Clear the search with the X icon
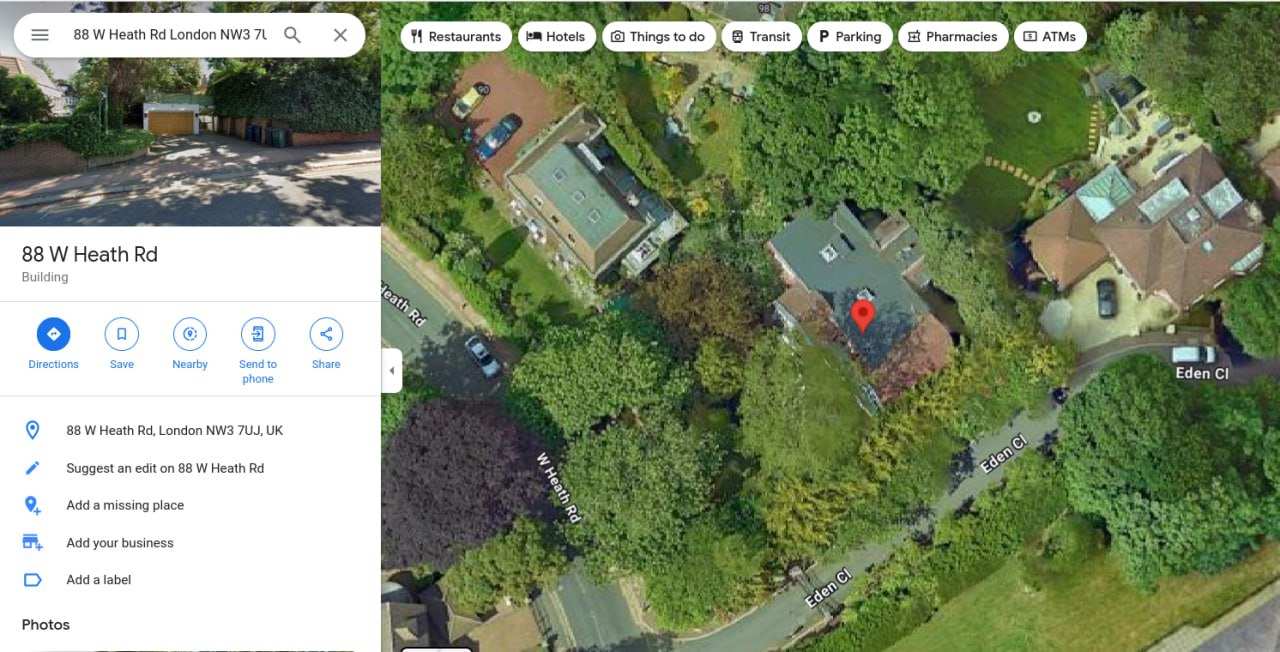Viewport: 1280px width, 652px height. [x=340, y=35]
